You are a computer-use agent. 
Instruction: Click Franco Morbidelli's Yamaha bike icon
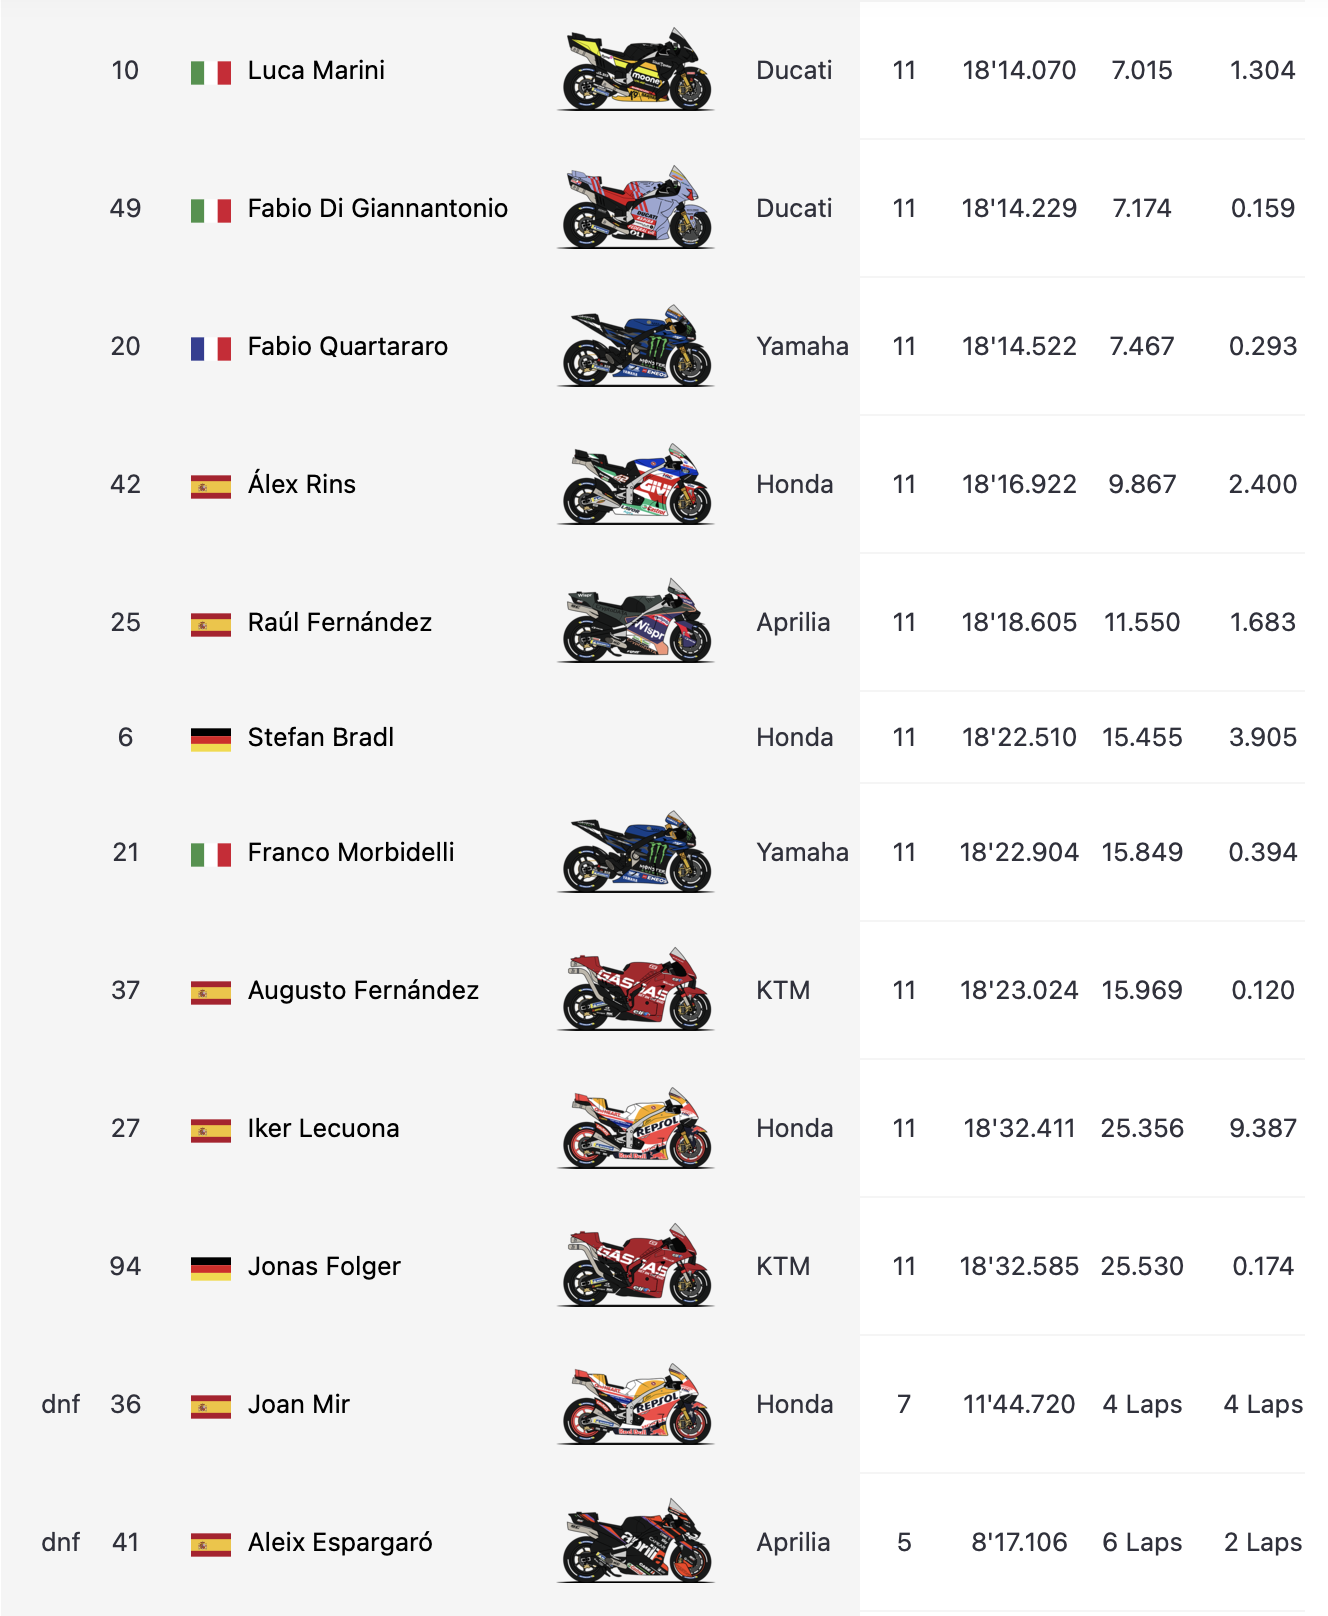click(636, 852)
